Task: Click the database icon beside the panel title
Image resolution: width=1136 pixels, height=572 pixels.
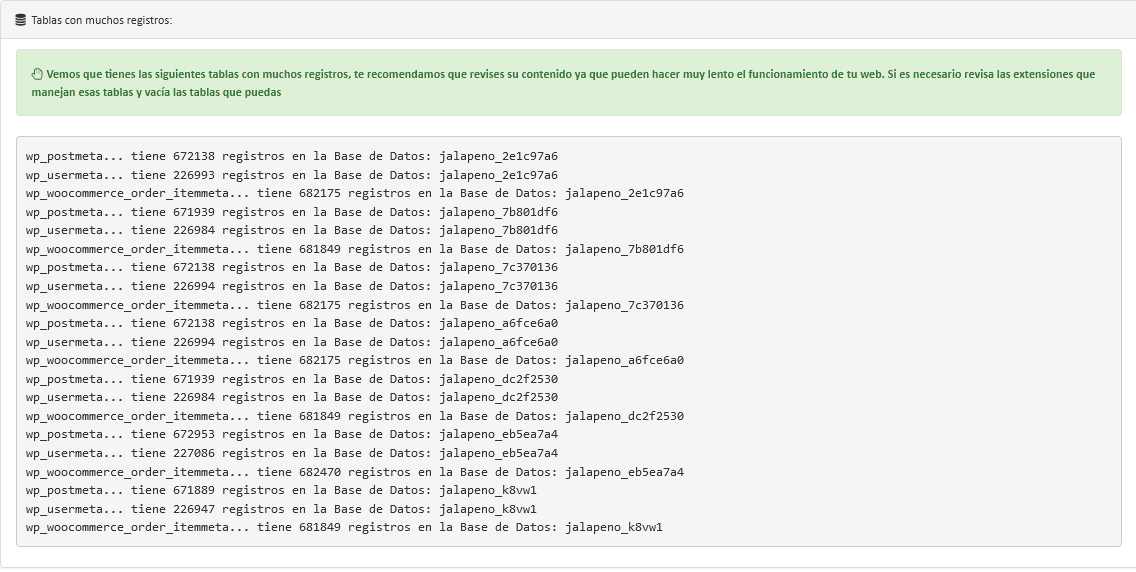Action: click(20, 20)
